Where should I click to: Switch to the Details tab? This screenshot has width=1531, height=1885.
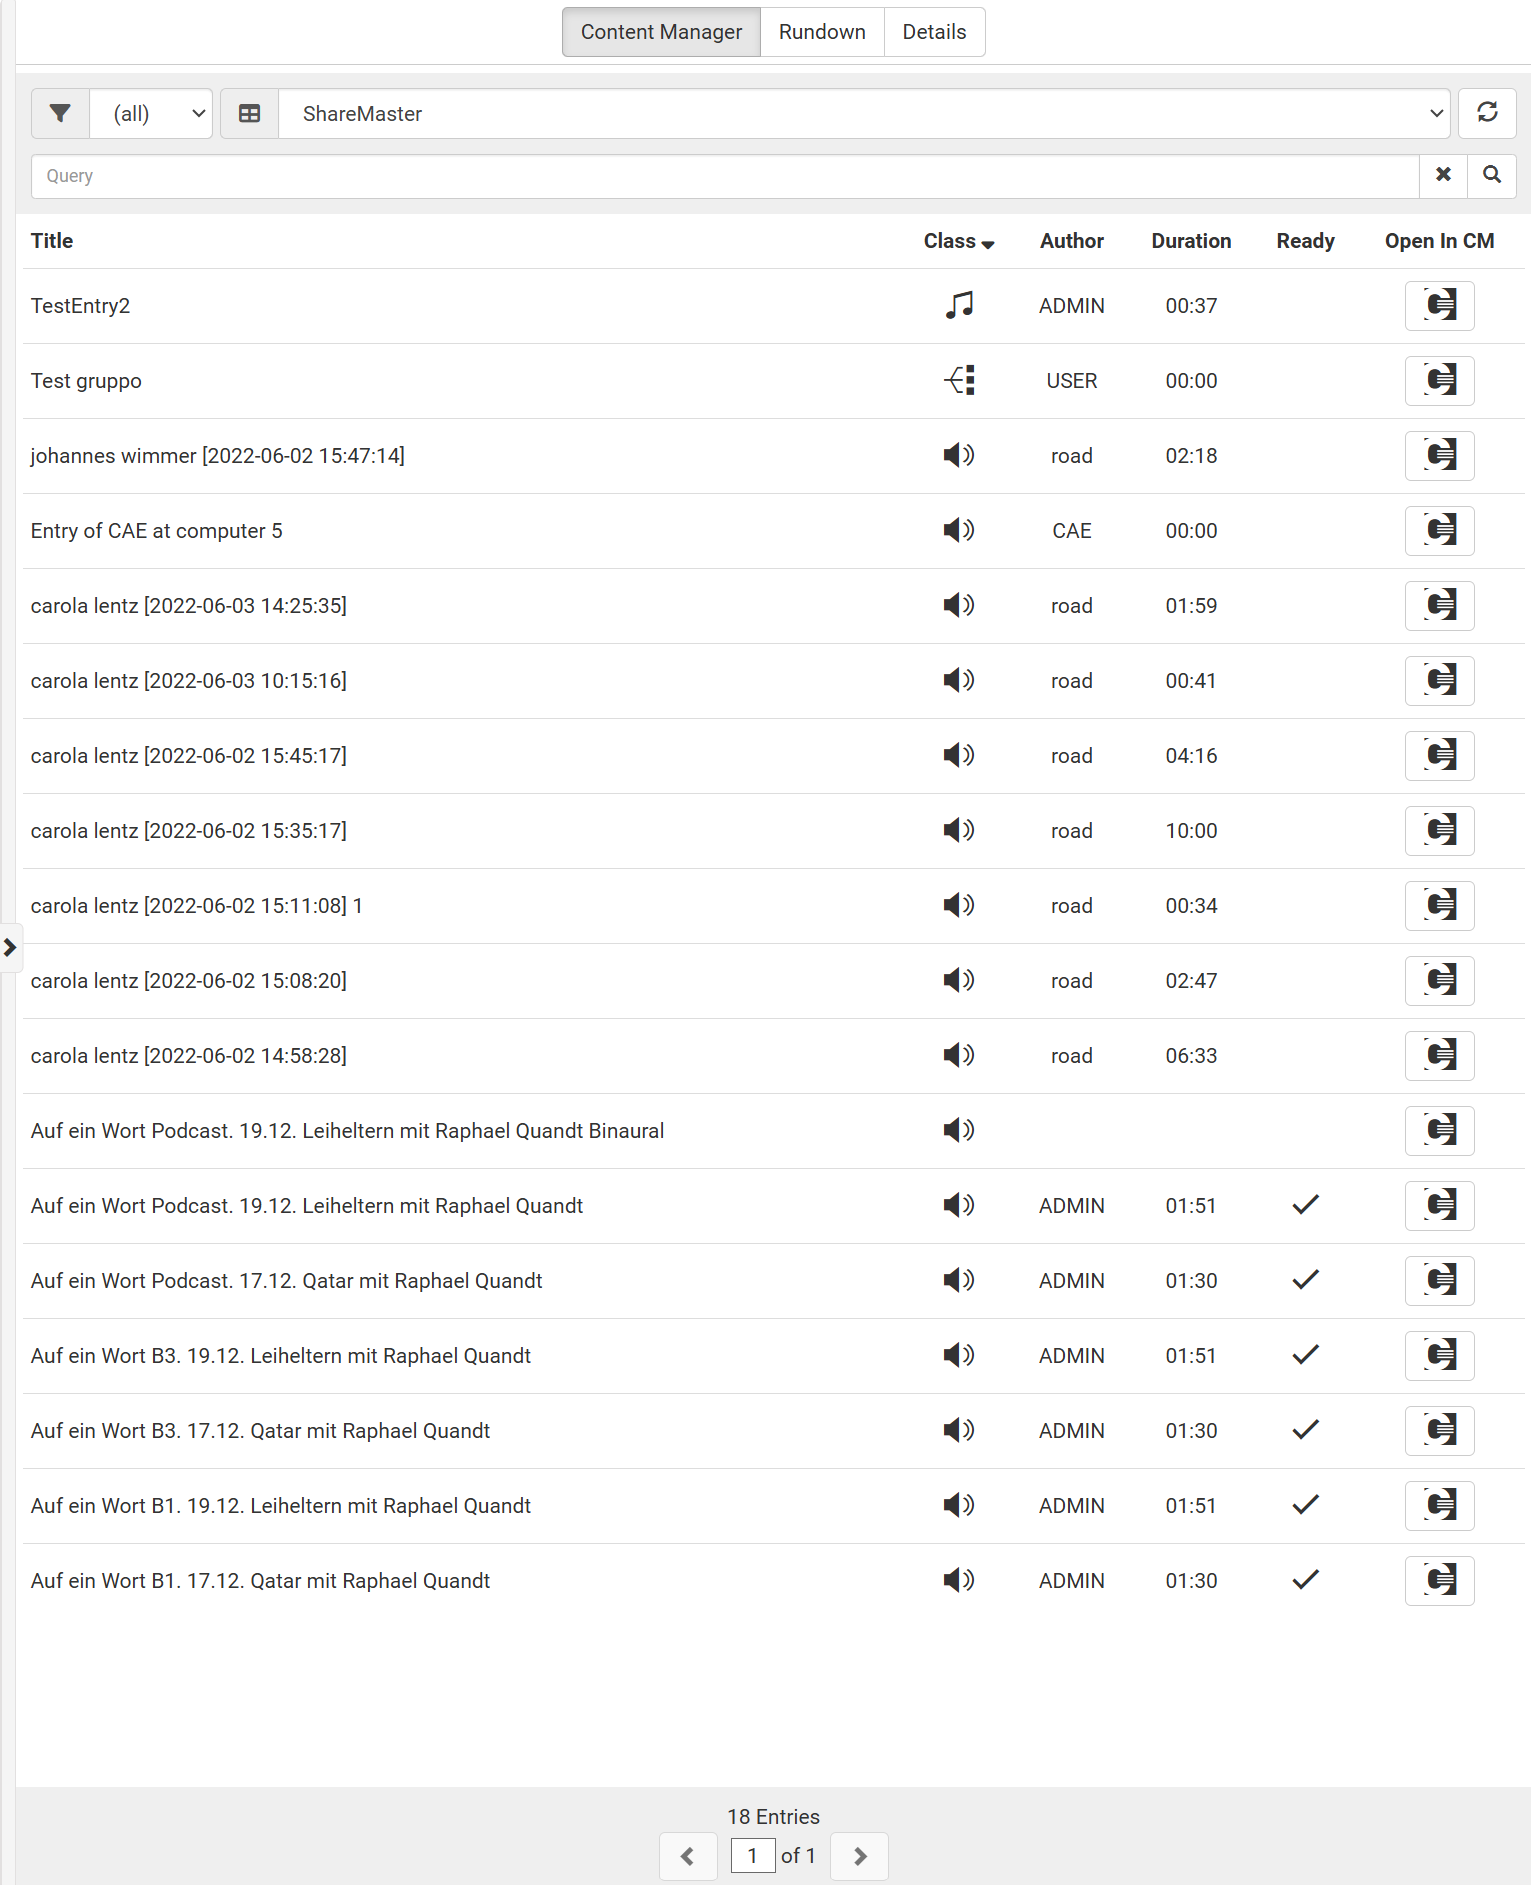(934, 32)
